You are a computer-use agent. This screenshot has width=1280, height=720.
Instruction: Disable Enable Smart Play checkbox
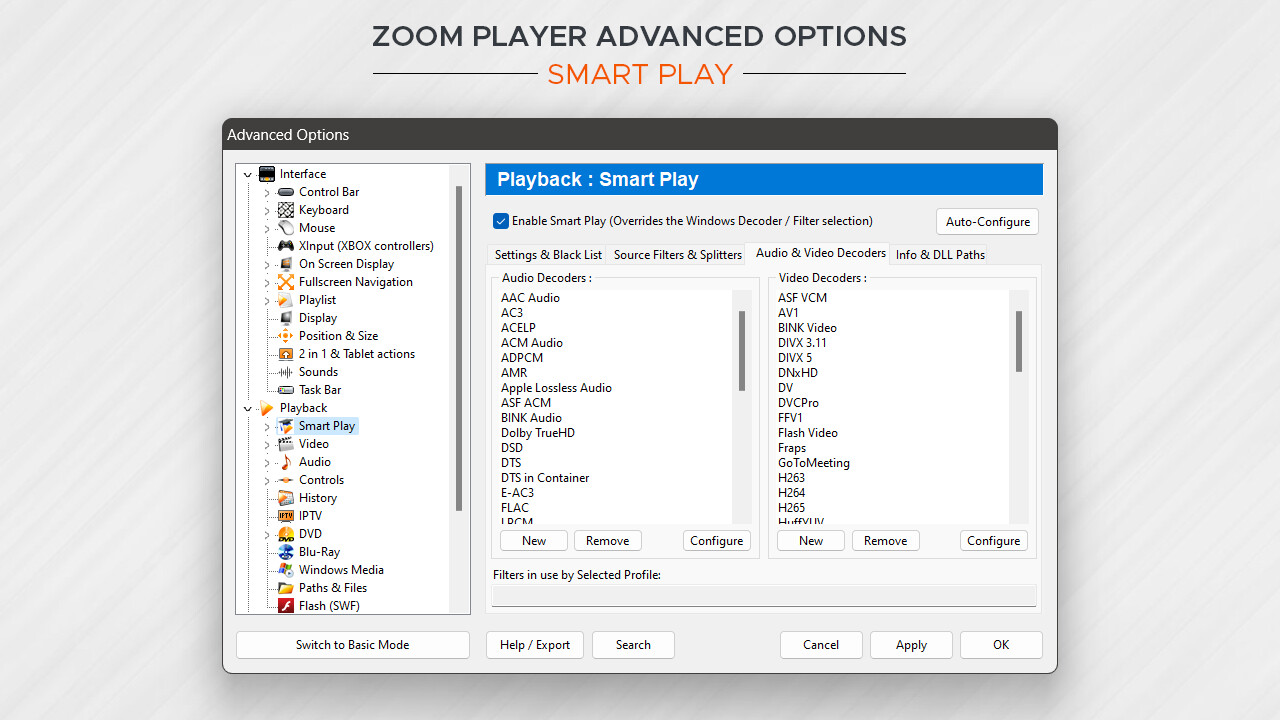(x=500, y=221)
